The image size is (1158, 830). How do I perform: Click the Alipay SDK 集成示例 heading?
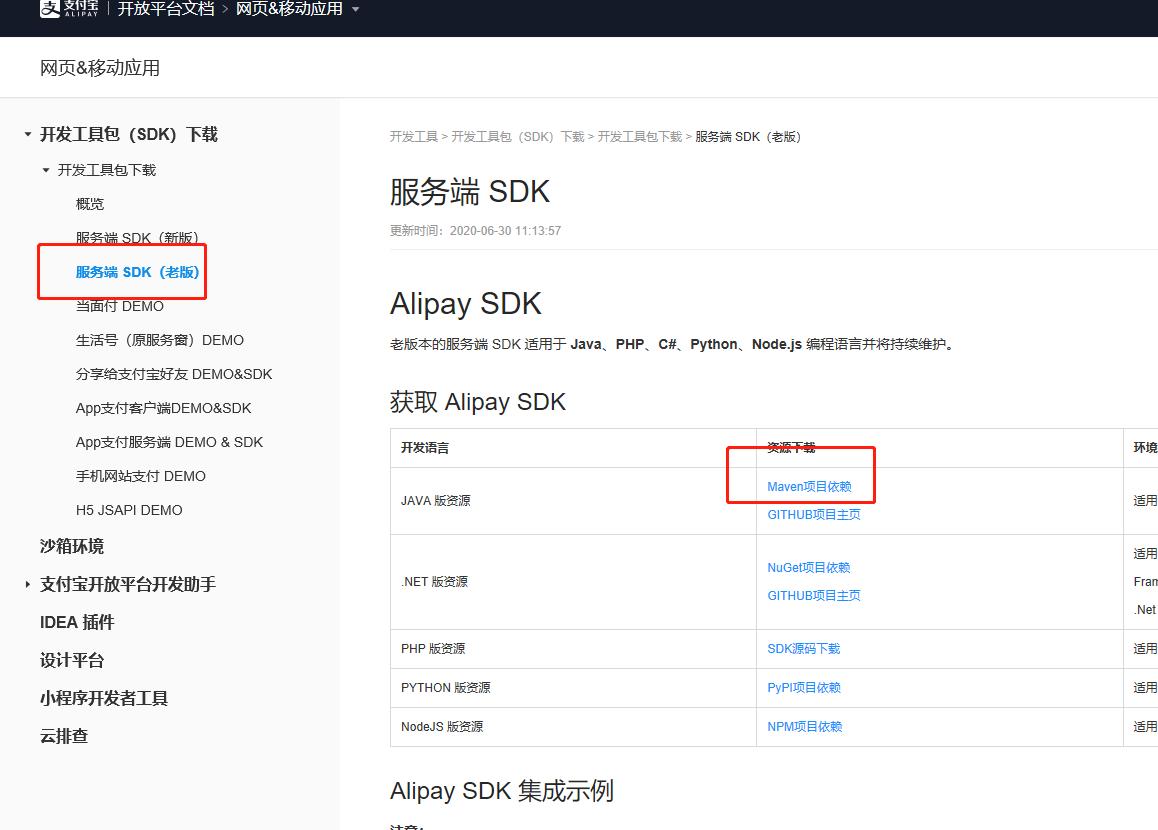pyautogui.click(x=501, y=791)
